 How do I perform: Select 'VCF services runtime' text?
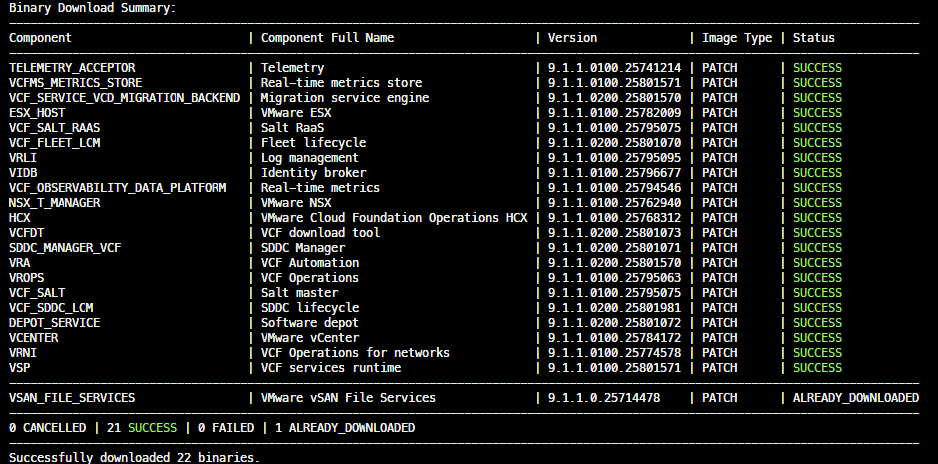click(331, 367)
